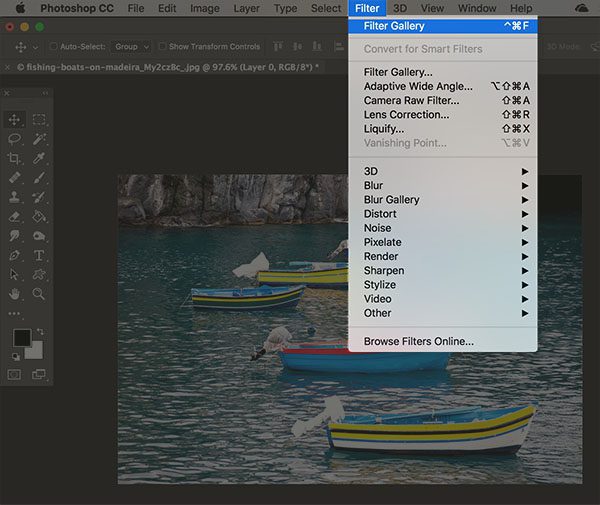The height and width of the screenshot is (505, 600).
Task: Select the Lasso tool
Action: (15, 138)
